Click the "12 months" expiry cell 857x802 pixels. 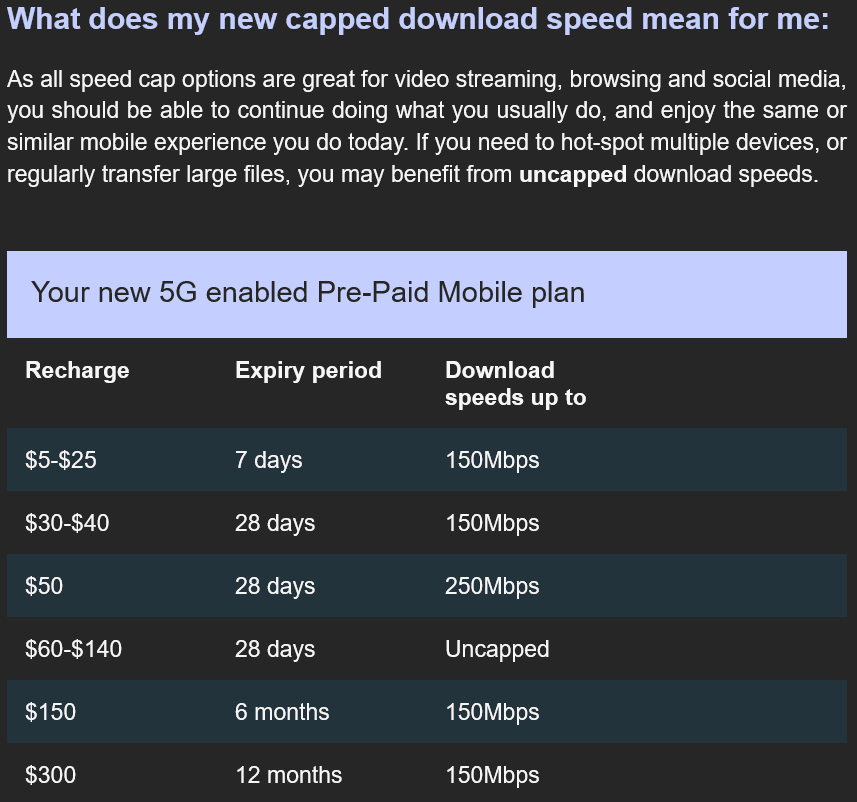(x=288, y=775)
